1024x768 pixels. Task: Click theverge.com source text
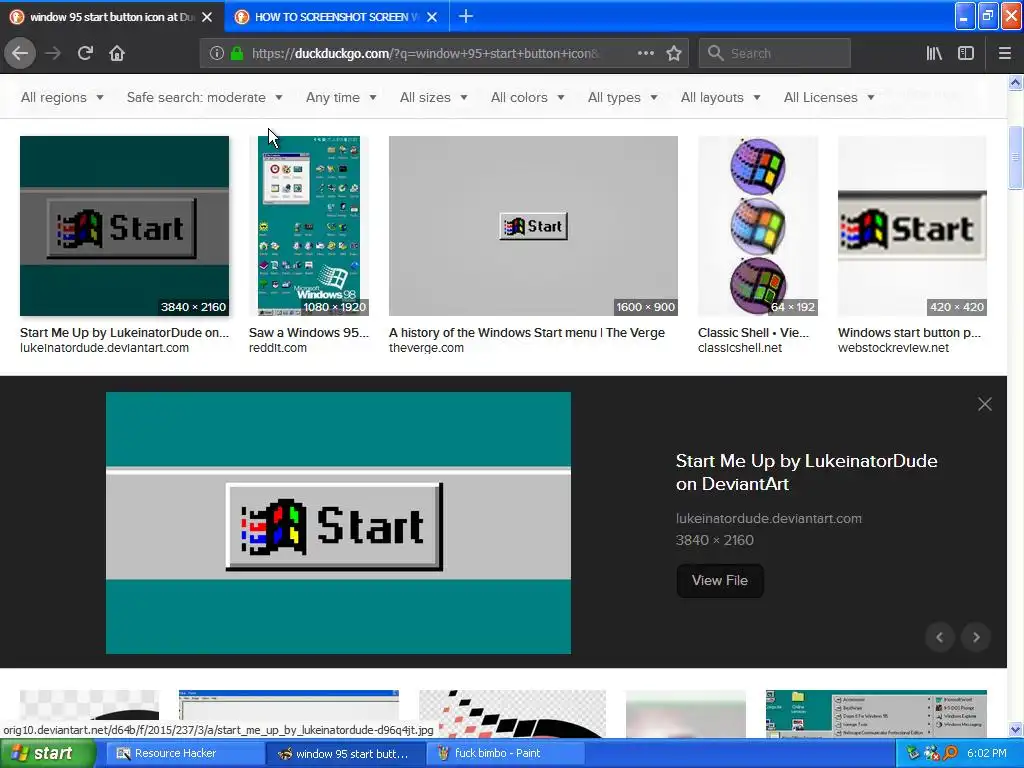(426, 348)
